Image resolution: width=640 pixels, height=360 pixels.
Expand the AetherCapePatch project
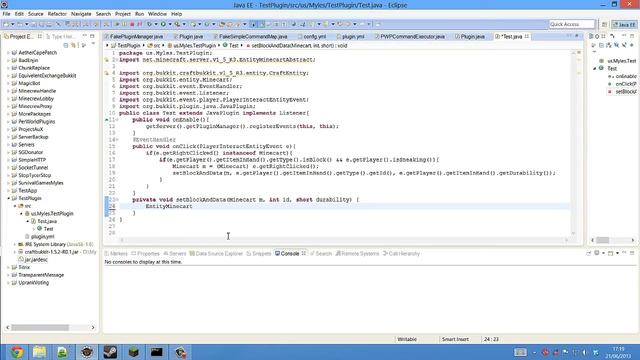pos(8,53)
